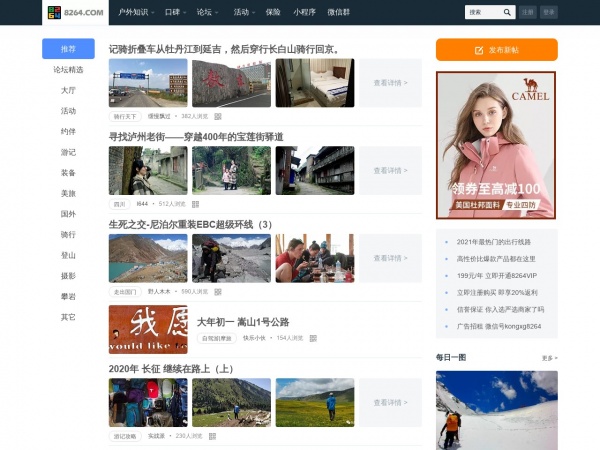Open the 每日一图 snow climbing photo
This screenshot has width=600, height=450.
497,410
